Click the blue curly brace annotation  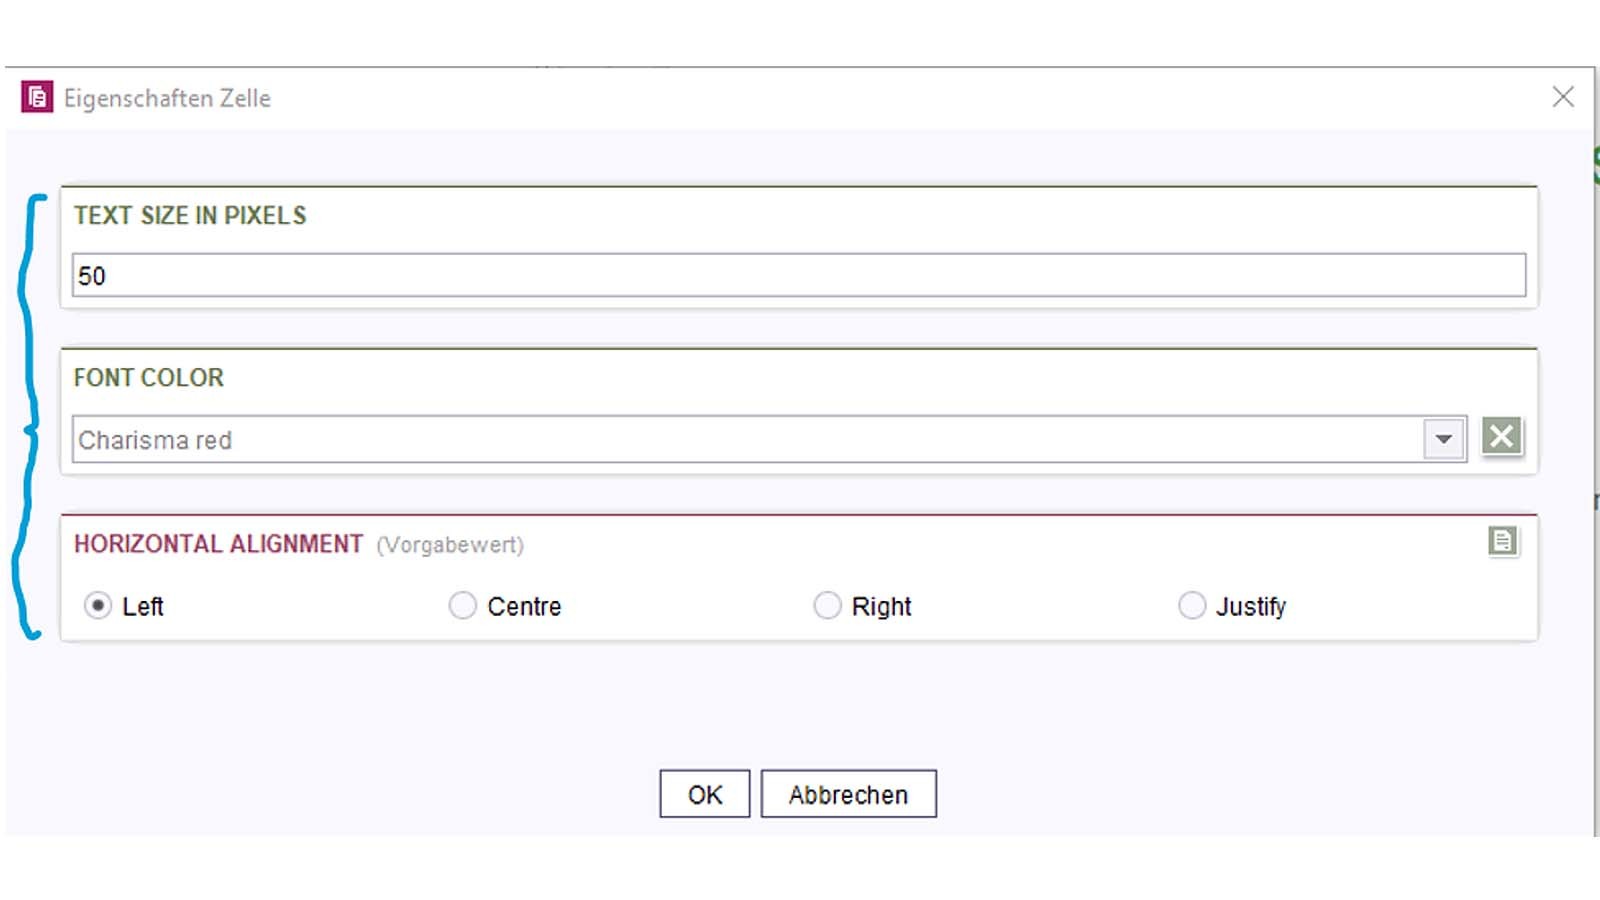point(29,420)
